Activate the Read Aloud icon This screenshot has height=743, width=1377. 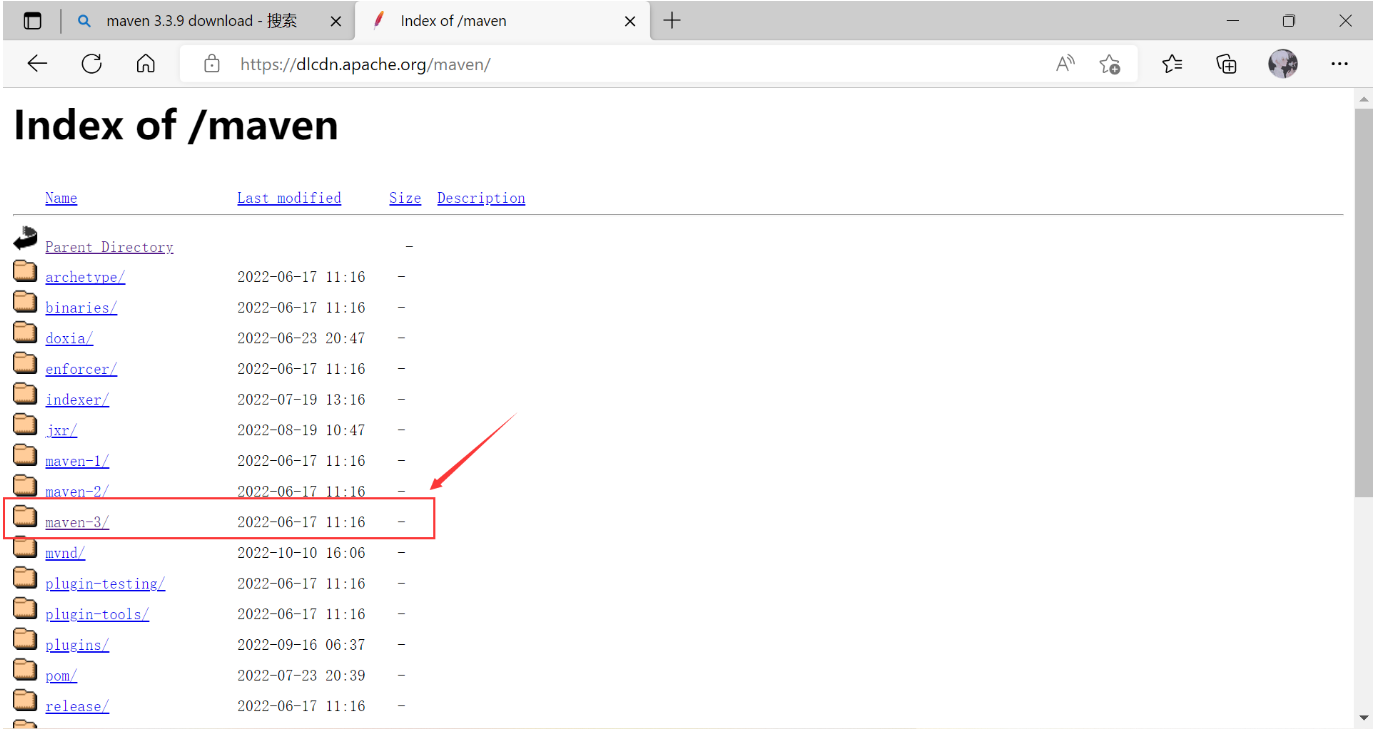coord(1066,64)
